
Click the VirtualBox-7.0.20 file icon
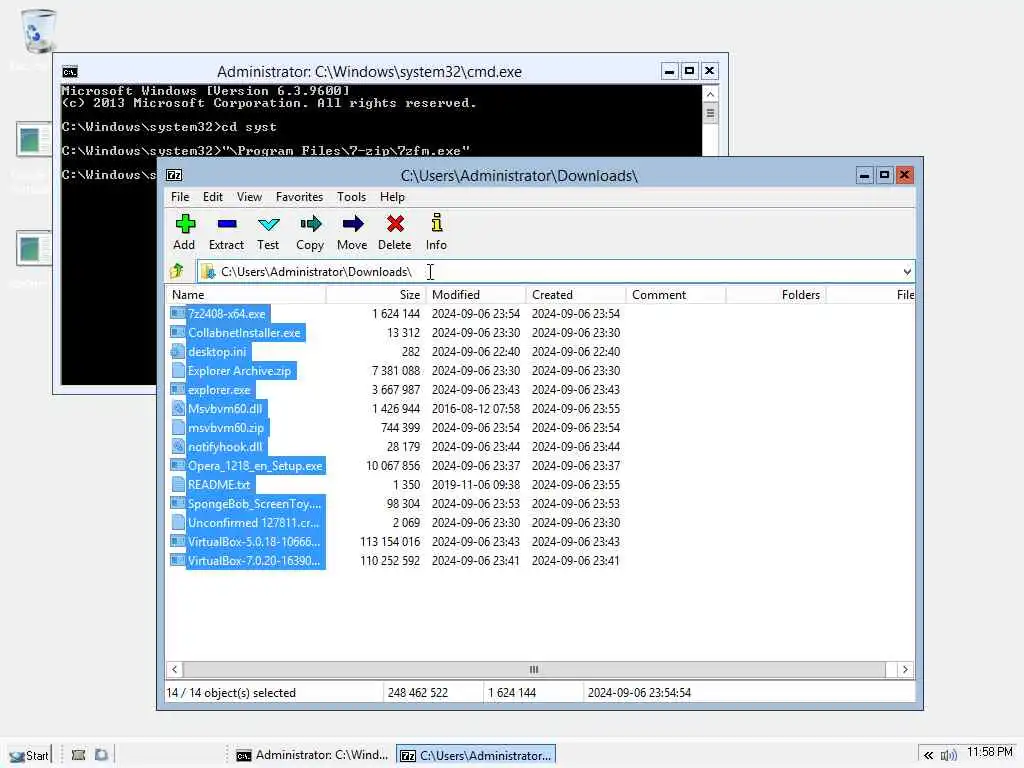(178, 560)
